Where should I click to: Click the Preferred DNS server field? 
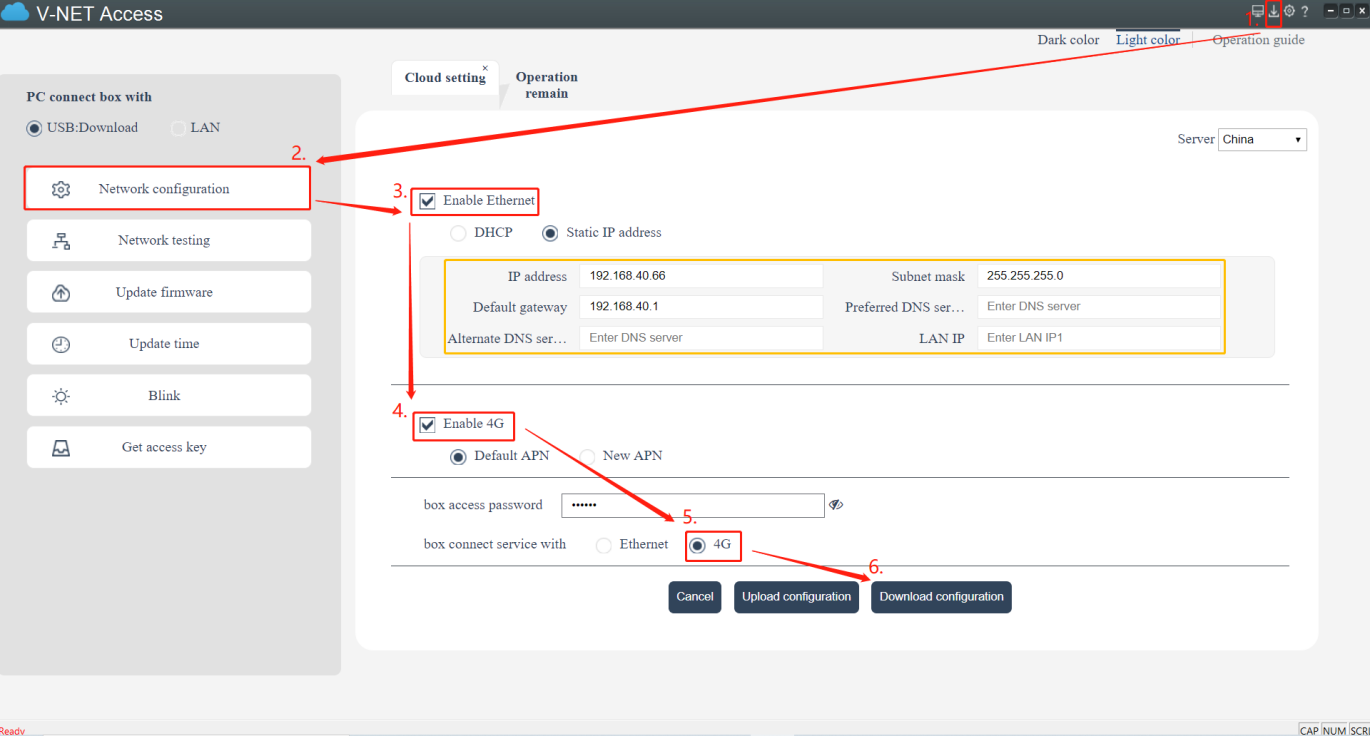[x=1098, y=307]
